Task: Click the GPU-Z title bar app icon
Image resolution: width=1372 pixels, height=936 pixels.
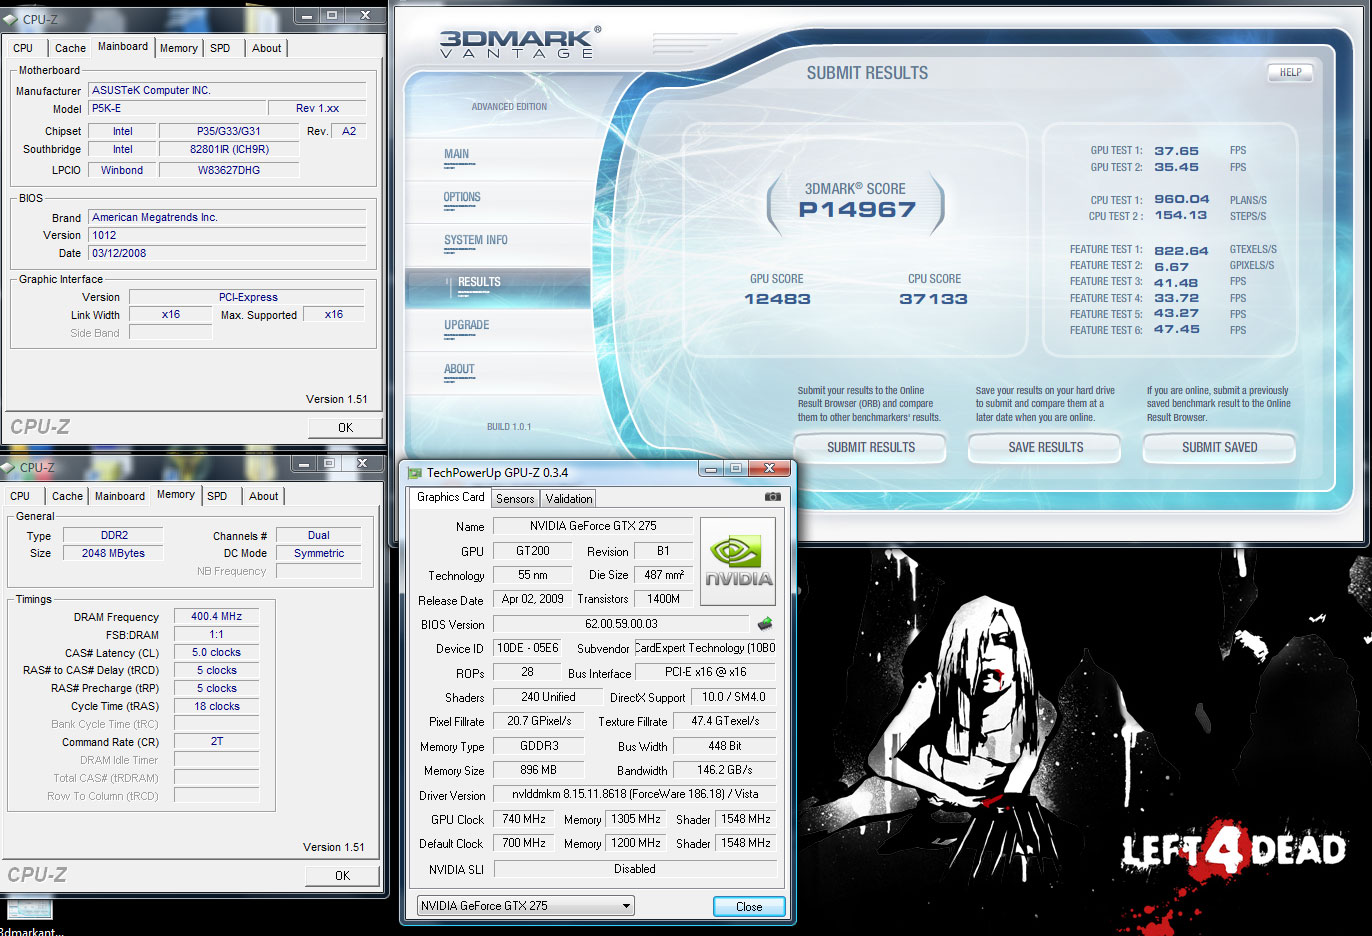Action: pyautogui.click(x=414, y=473)
